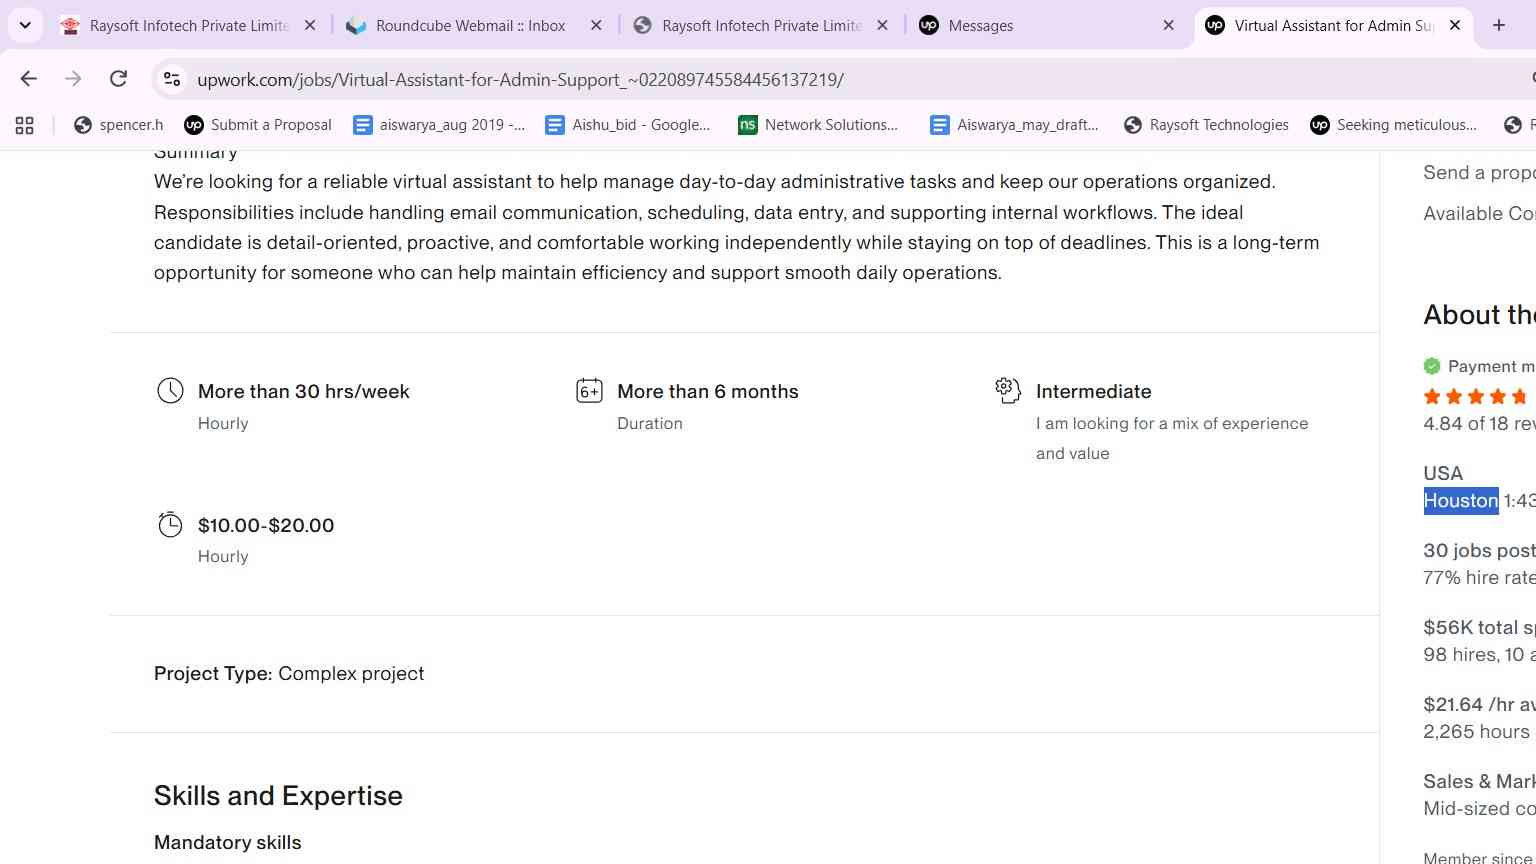This screenshot has width=1536, height=864.
Task: Open the Raysoft Technologies bookmark
Action: coord(1206,125)
